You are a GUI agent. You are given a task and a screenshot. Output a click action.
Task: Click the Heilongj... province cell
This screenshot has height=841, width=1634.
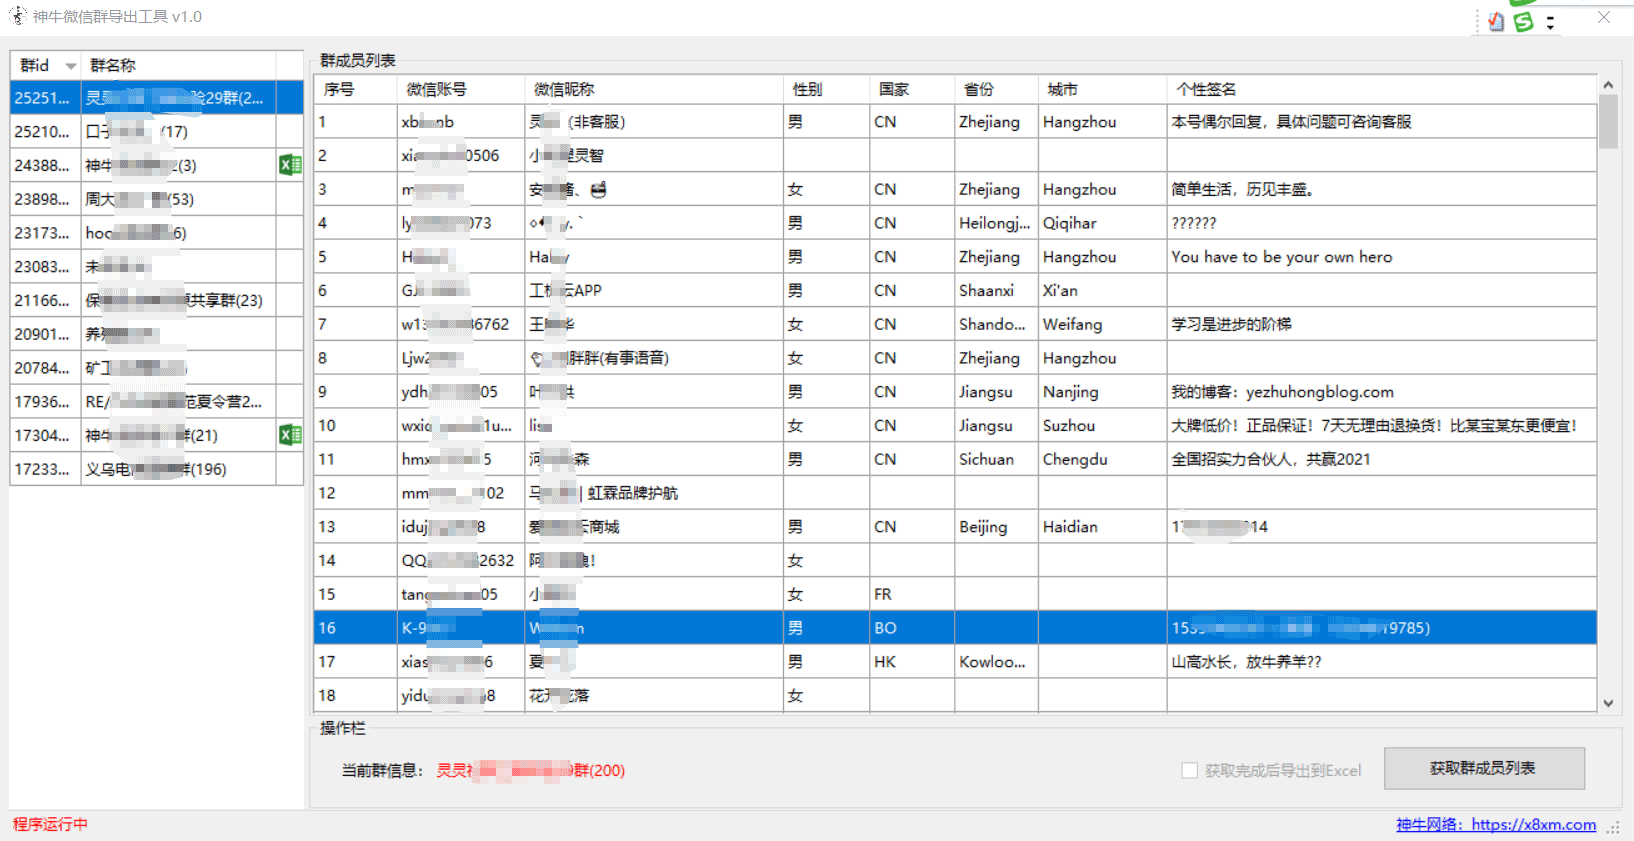[994, 223]
